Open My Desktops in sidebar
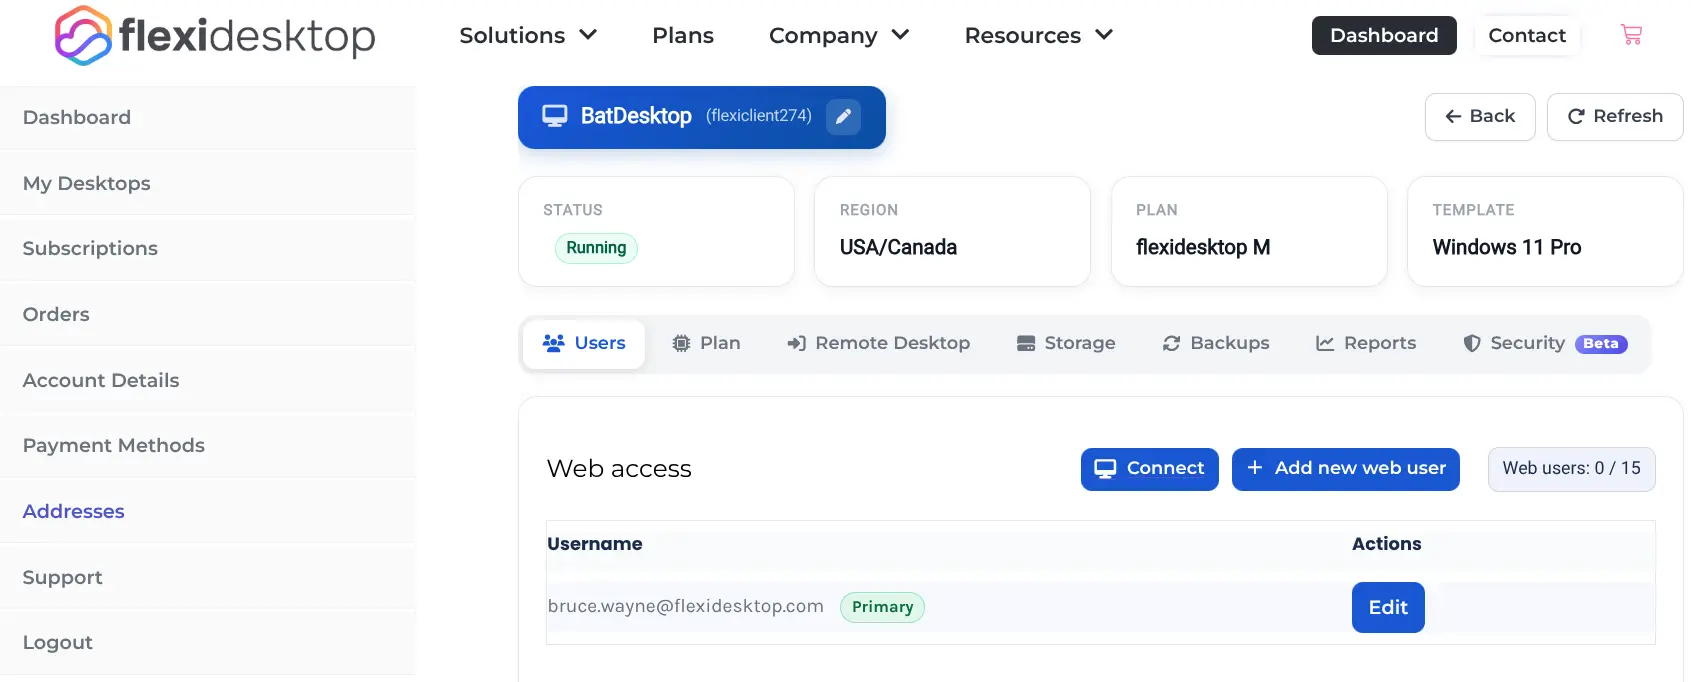This screenshot has height=682, width=1700. (x=208, y=183)
